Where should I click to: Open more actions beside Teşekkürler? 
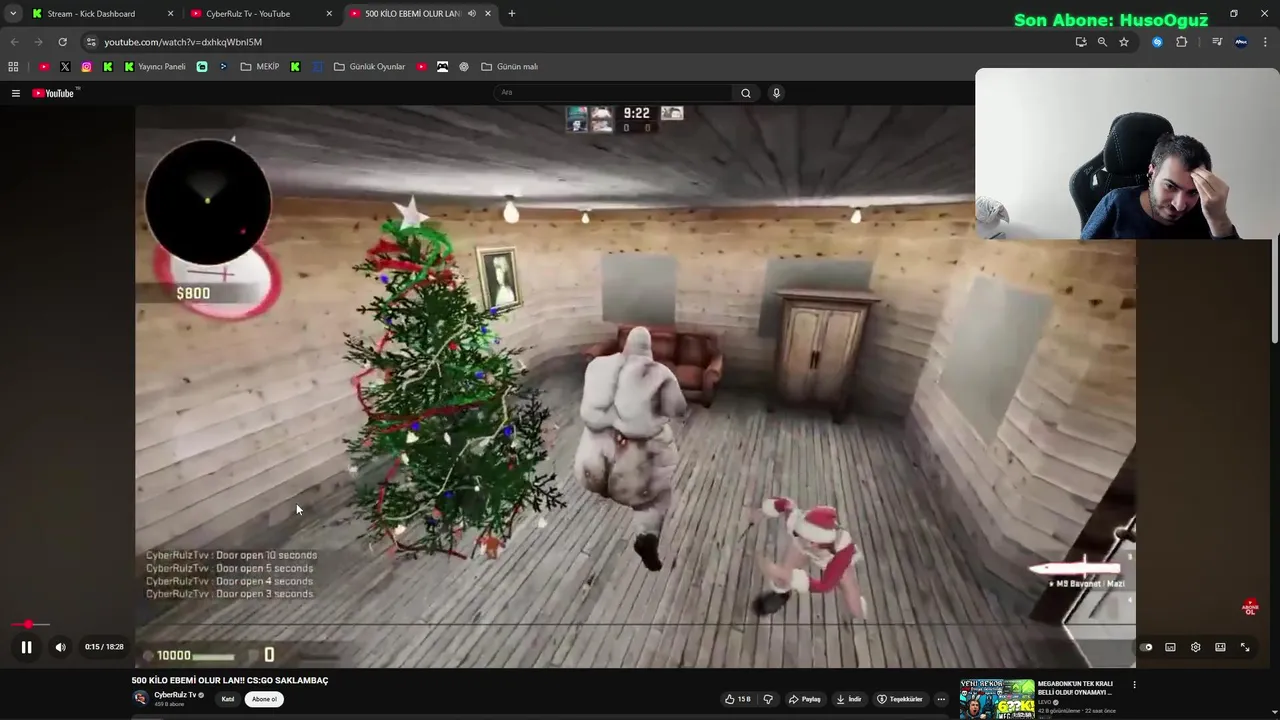point(941,699)
